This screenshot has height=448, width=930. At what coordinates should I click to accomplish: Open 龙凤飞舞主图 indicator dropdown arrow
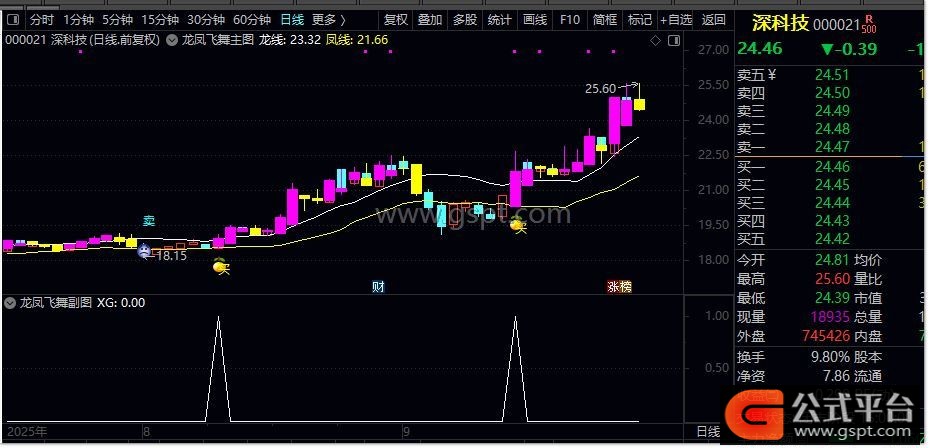click(x=174, y=40)
